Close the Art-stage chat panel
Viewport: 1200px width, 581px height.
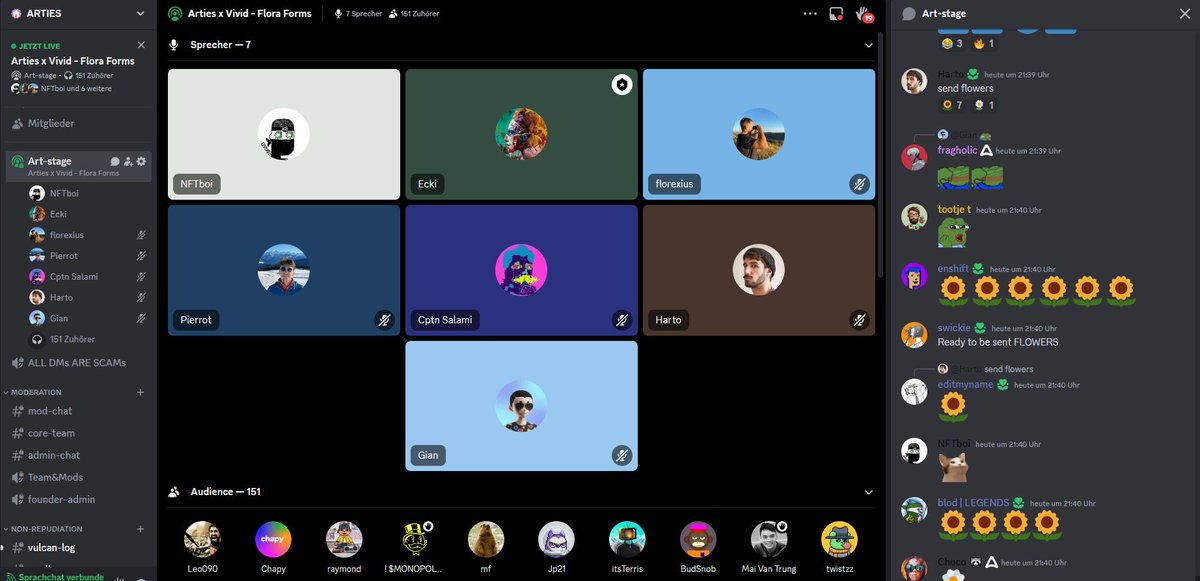pos(1184,14)
